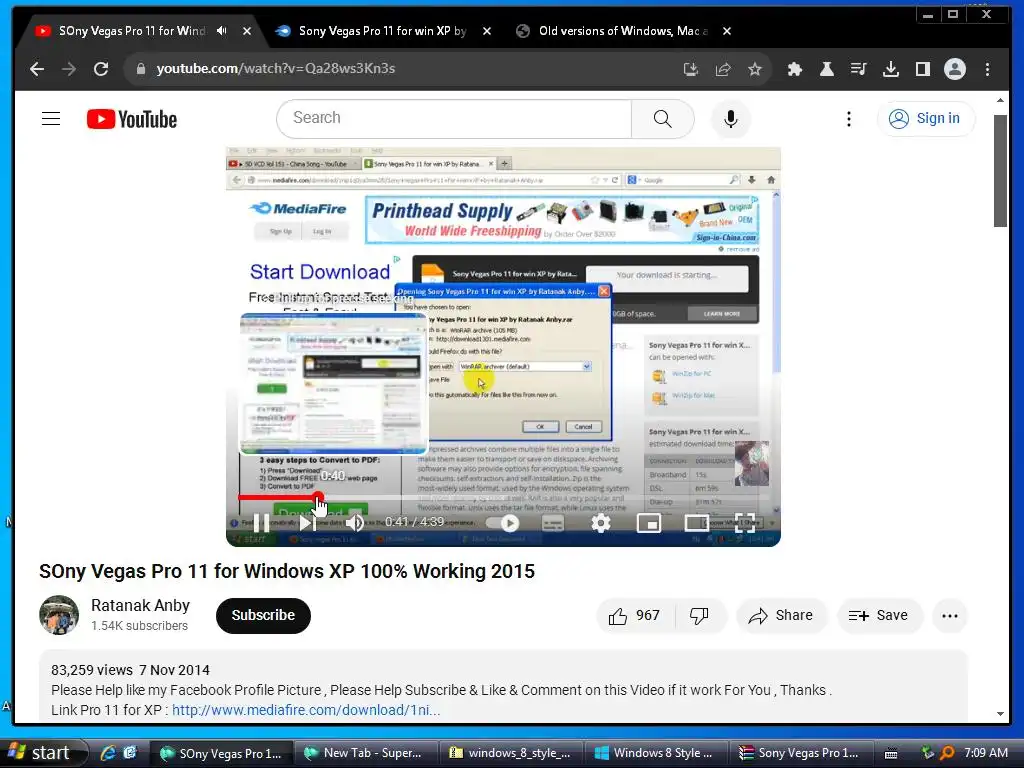Switch to the SOny Vegas Pro 11 YouTube tab
This screenshot has height=768, width=1024.
[131, 31]
